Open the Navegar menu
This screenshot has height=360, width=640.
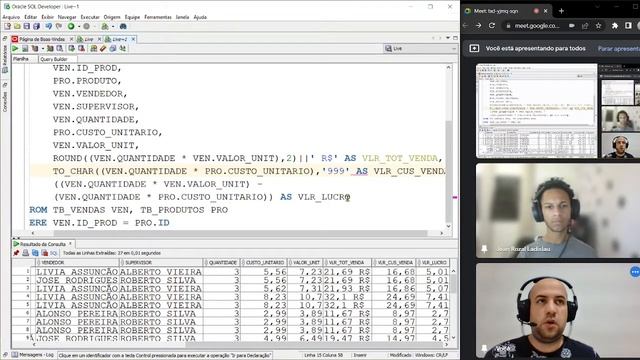[x=67, y=17]
